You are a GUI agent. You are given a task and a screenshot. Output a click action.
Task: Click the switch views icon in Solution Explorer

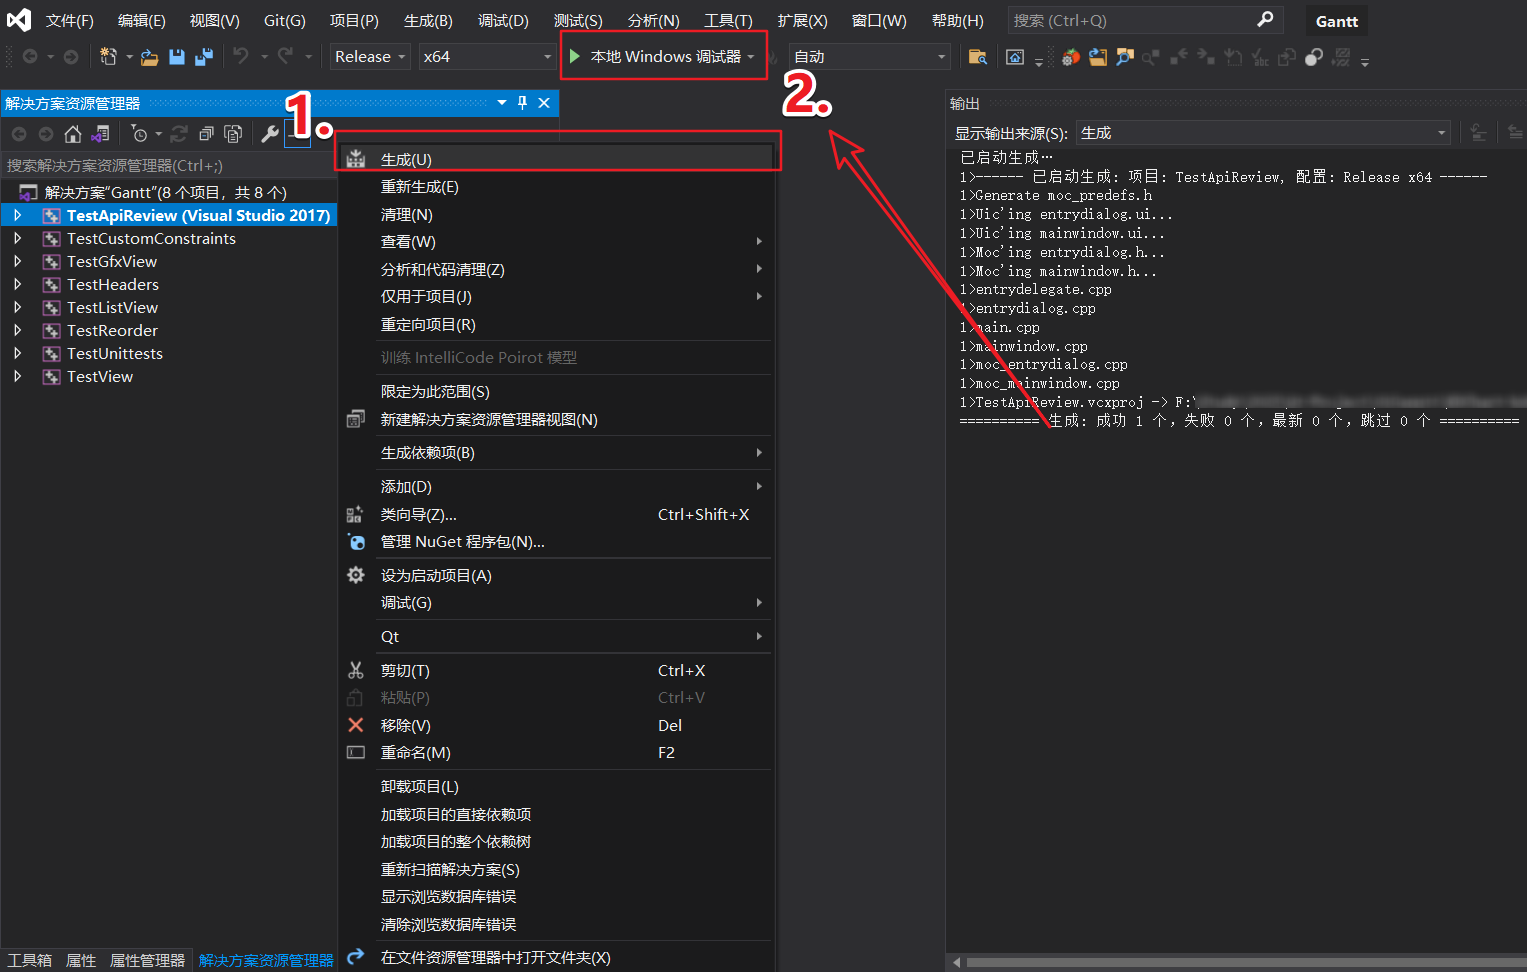(x=100, y=134)
